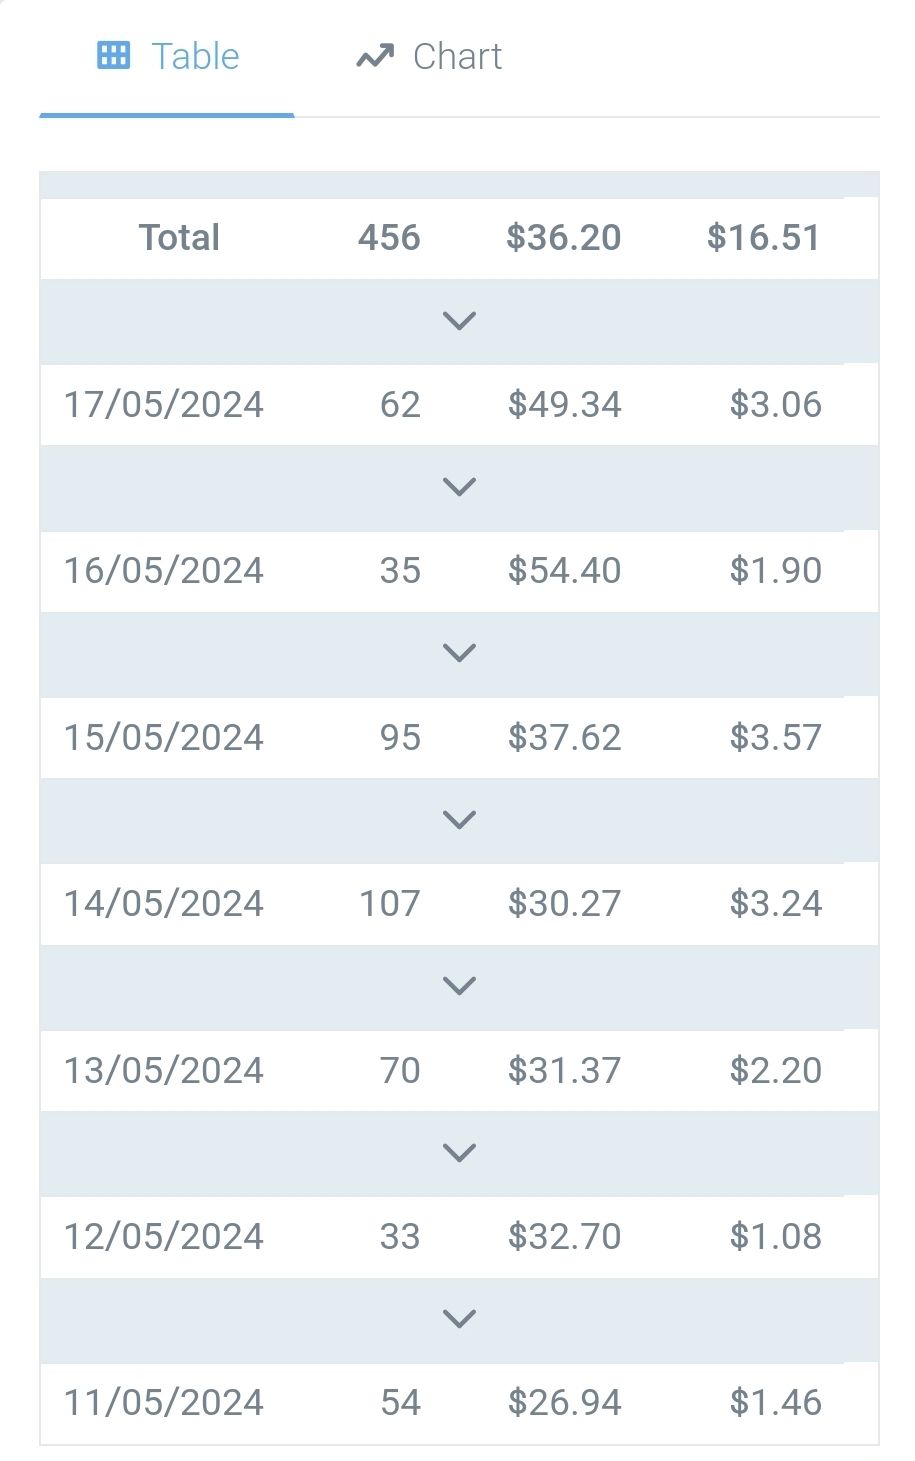Toggle chevron between 16/05/2024 and 15/05/2024 rows
The width and height of the screenshot is (915, 1461).
click(459, 653)
